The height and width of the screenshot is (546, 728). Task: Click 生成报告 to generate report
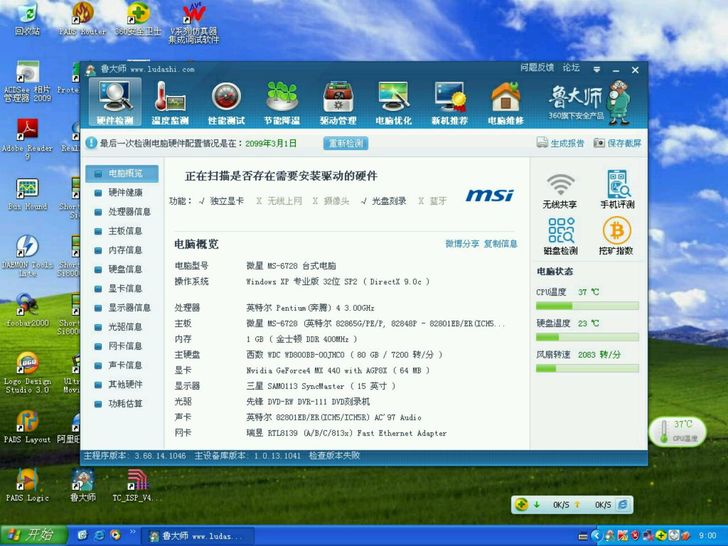[560, 143]
